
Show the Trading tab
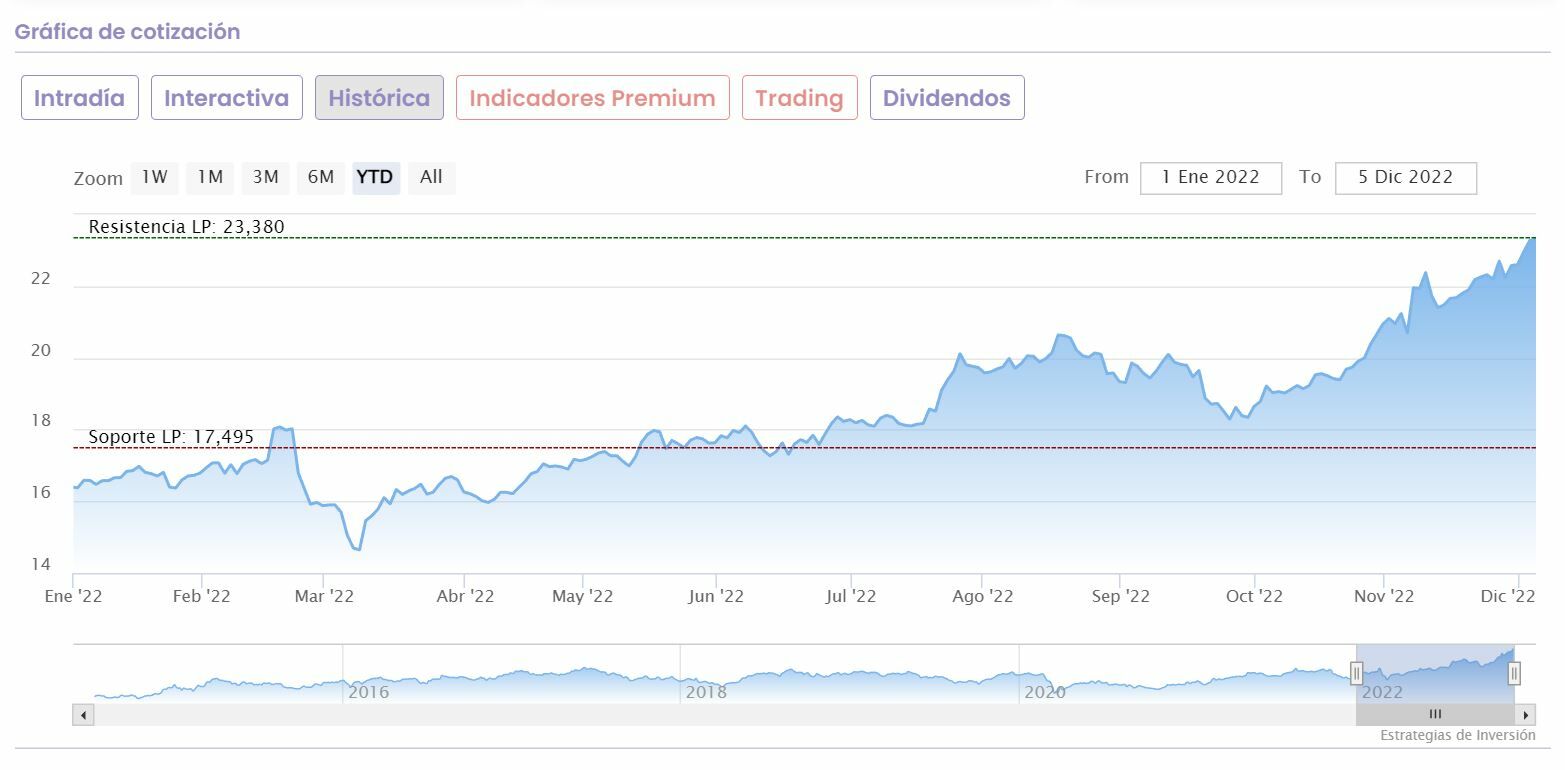point(799,98)
